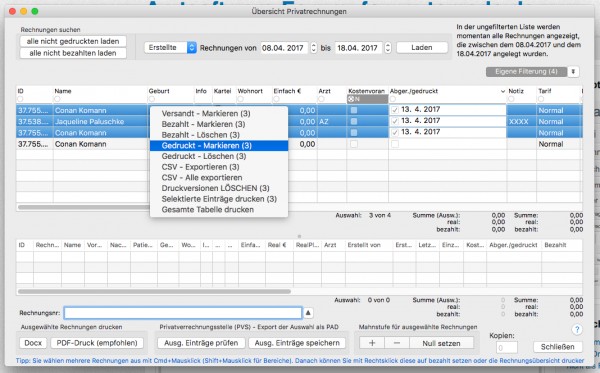Select 'Versandt - Markieren (3)' menu entry

(219, 114)
